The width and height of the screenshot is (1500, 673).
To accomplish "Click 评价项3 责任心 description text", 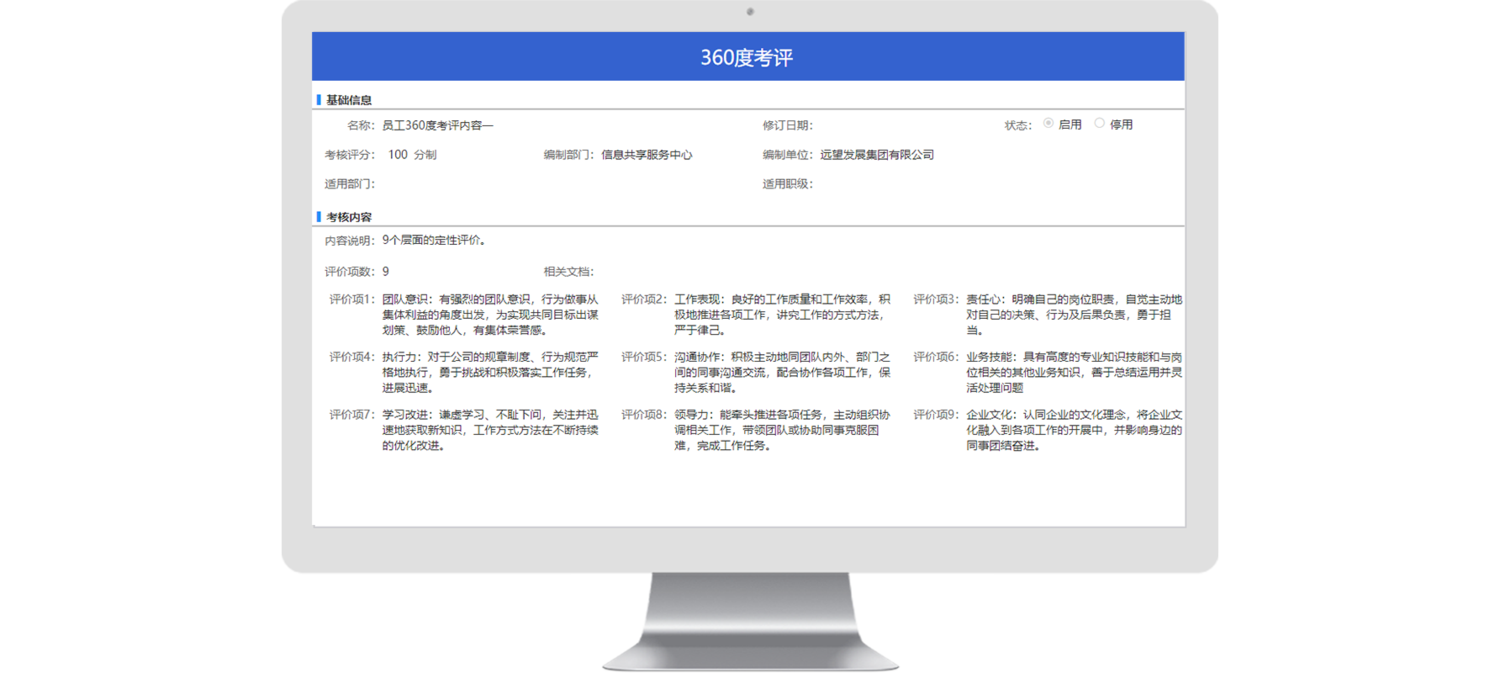I will (1074, 314).
